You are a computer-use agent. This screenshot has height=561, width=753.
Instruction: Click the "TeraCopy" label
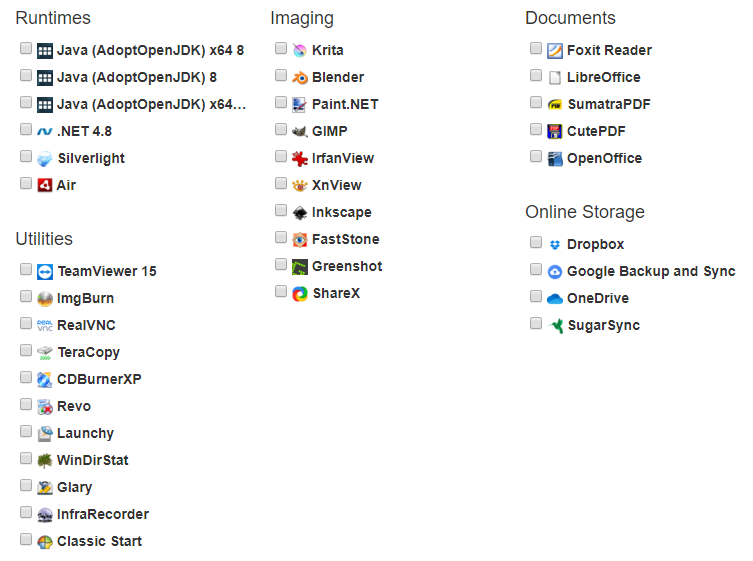coord(89,353)
